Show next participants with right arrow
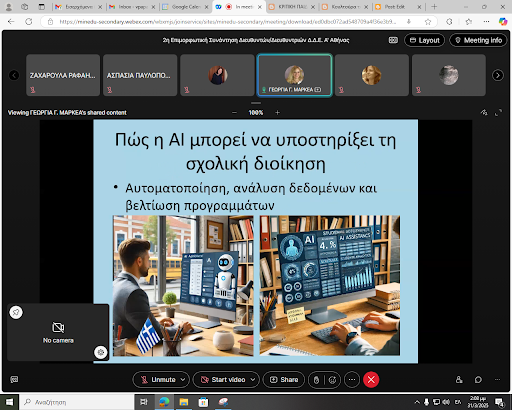512x410 pixels. pos(498,75)
